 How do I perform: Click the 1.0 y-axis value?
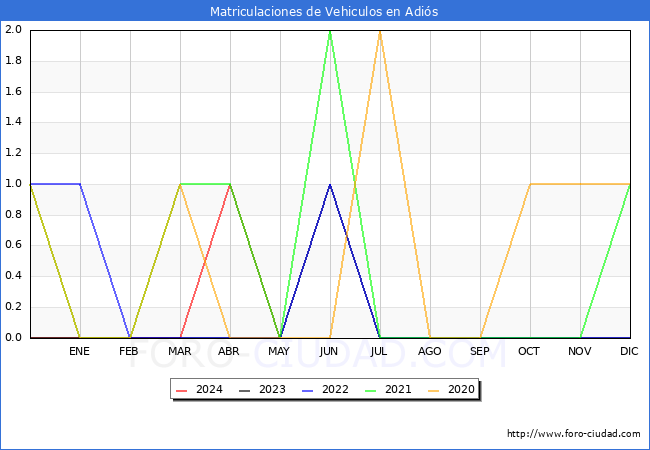(x=13, y=184)
